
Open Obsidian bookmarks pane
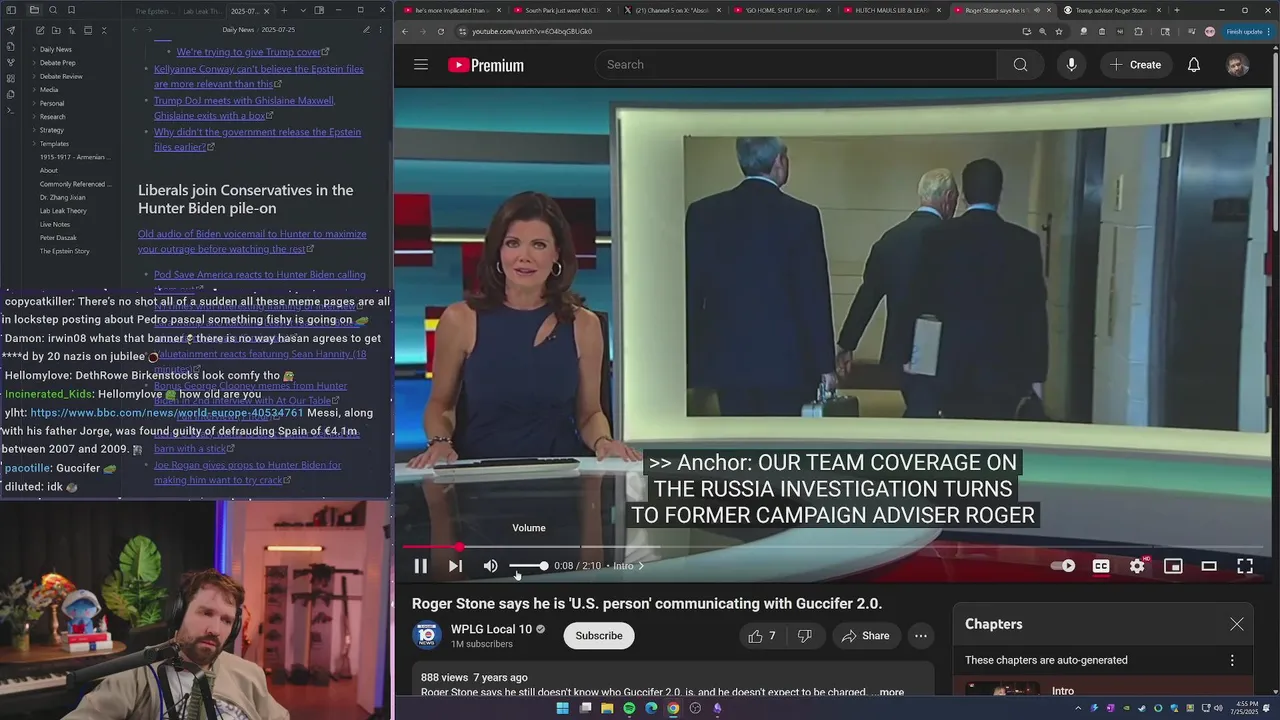pyautogui.click(x=72, y=10)
